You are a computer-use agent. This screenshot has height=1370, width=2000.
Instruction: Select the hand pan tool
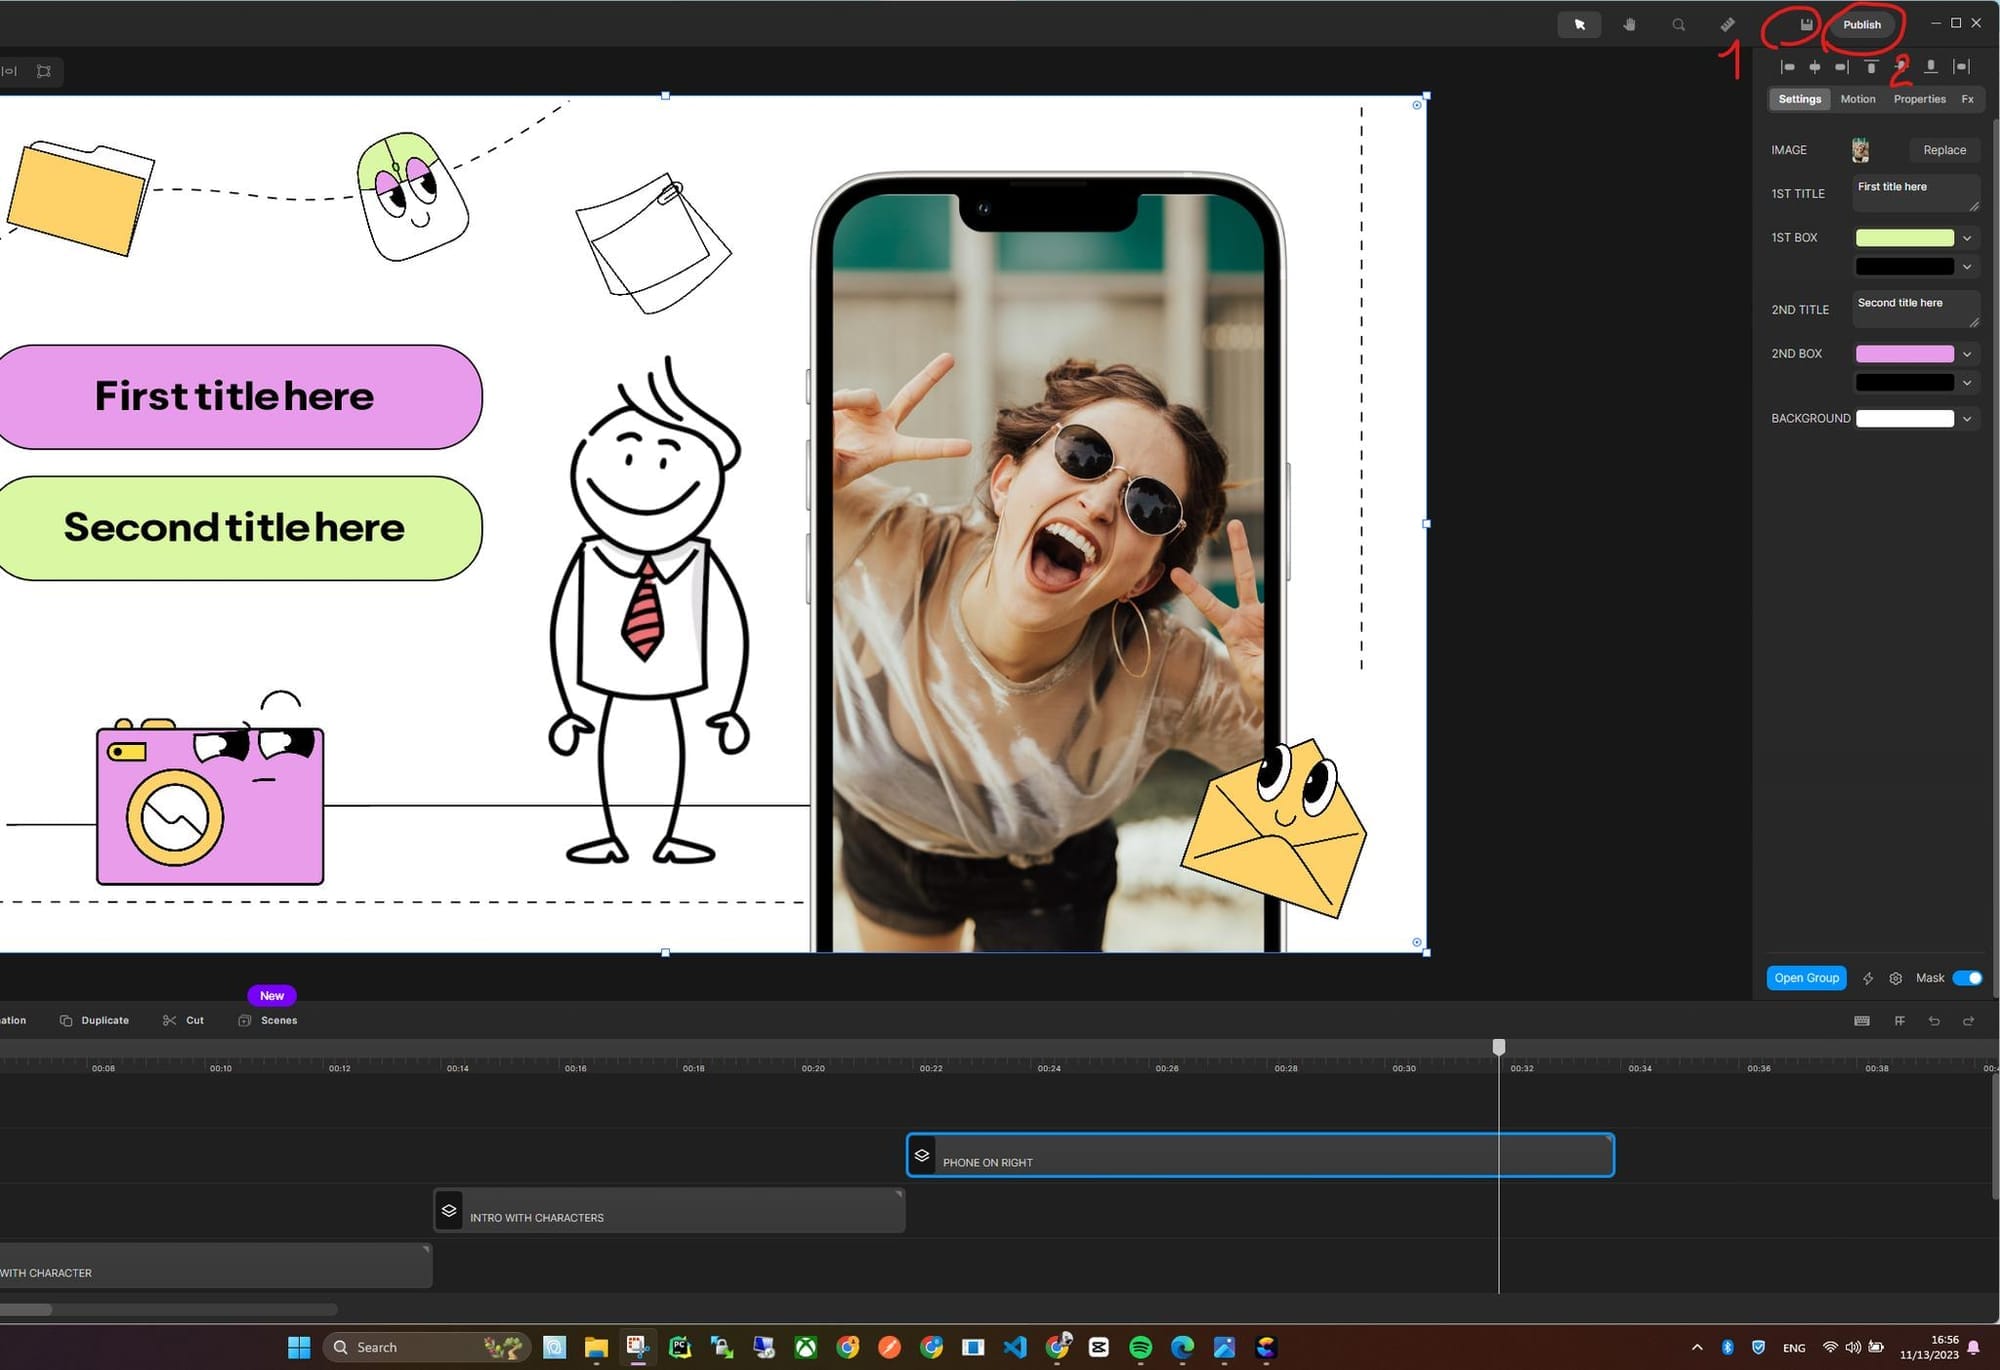tap(1629, 25)
